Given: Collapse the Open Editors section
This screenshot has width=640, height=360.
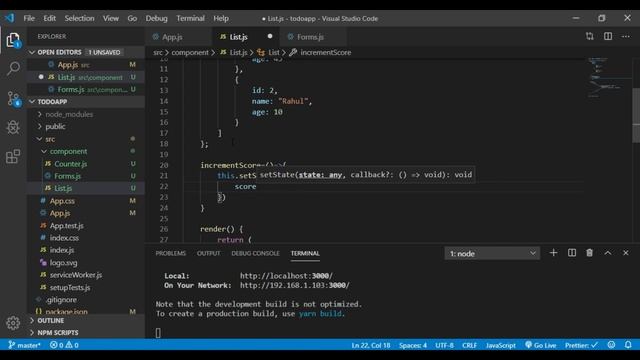Looking at the screenshot, I should point(86,52).
